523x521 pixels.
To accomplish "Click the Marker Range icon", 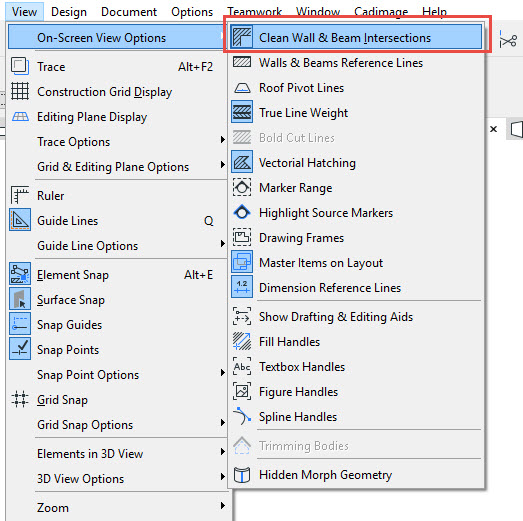I will pyautogui.click(x=242, y=187).
